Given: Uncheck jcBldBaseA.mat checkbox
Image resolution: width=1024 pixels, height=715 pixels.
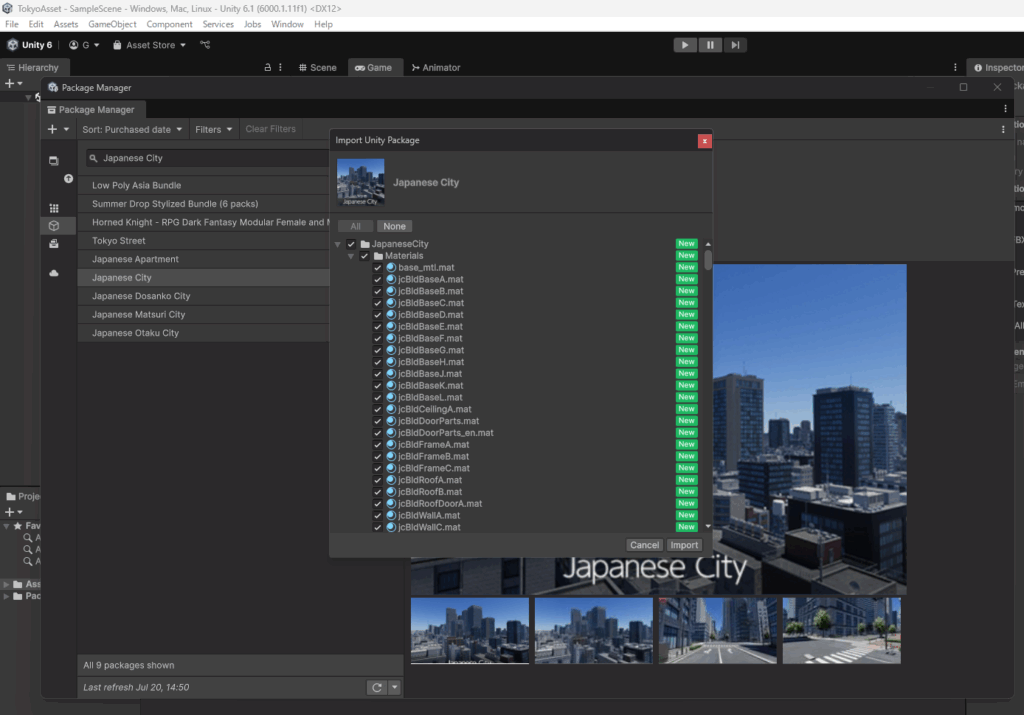Looking at the screenshot, I should pos(377,279).
